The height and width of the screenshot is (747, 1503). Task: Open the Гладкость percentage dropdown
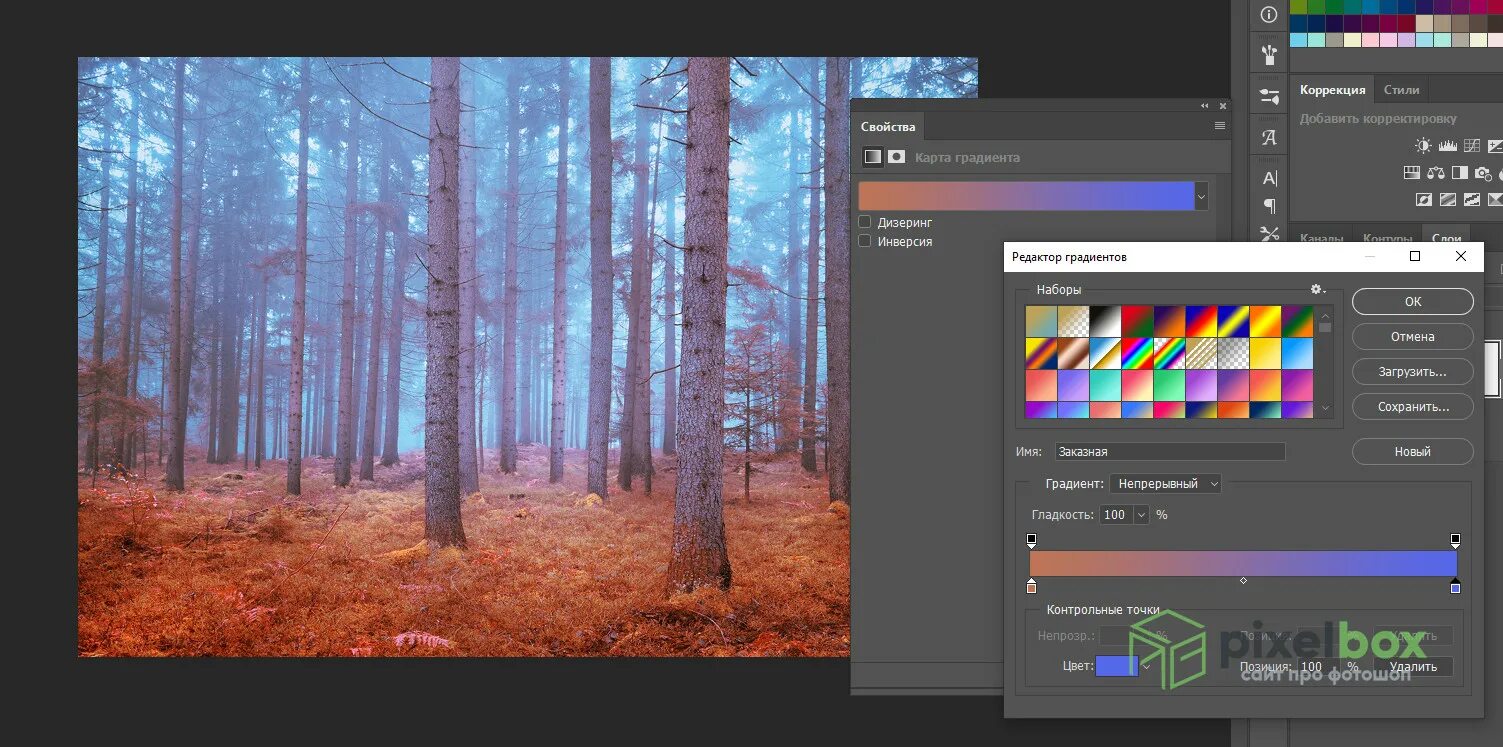[x=1140, y=514]
